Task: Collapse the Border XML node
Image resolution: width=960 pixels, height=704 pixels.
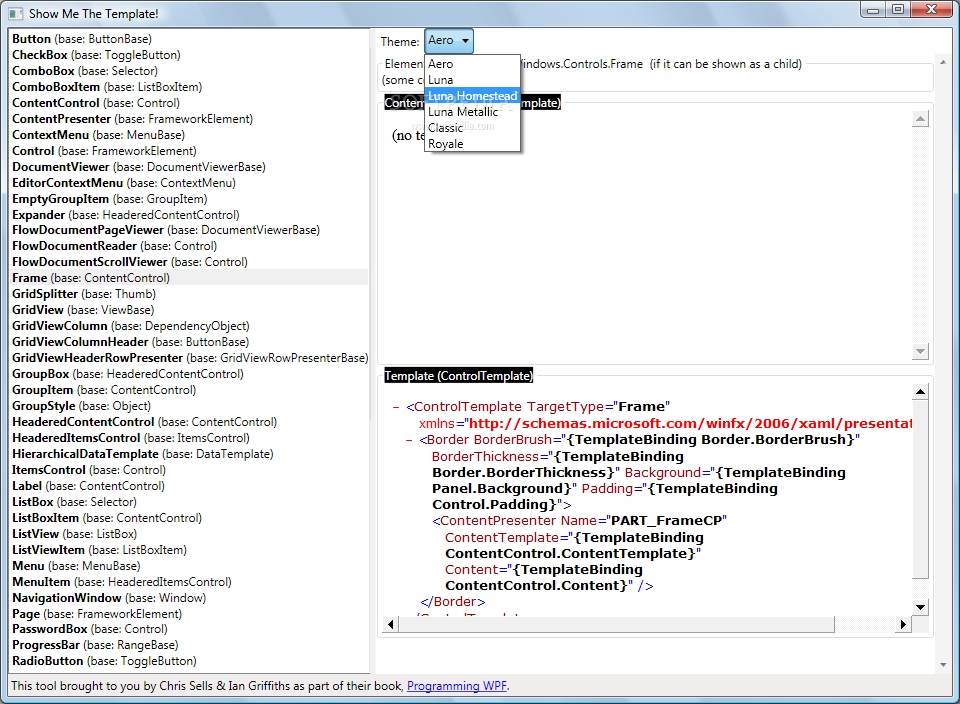Action: [409, 440]
